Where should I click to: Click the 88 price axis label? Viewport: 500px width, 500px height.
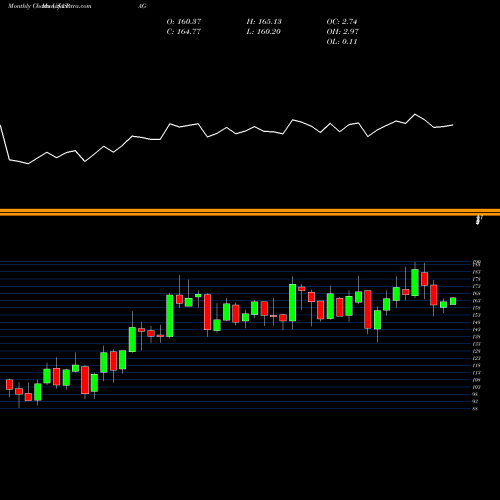(x=475, y=409)
